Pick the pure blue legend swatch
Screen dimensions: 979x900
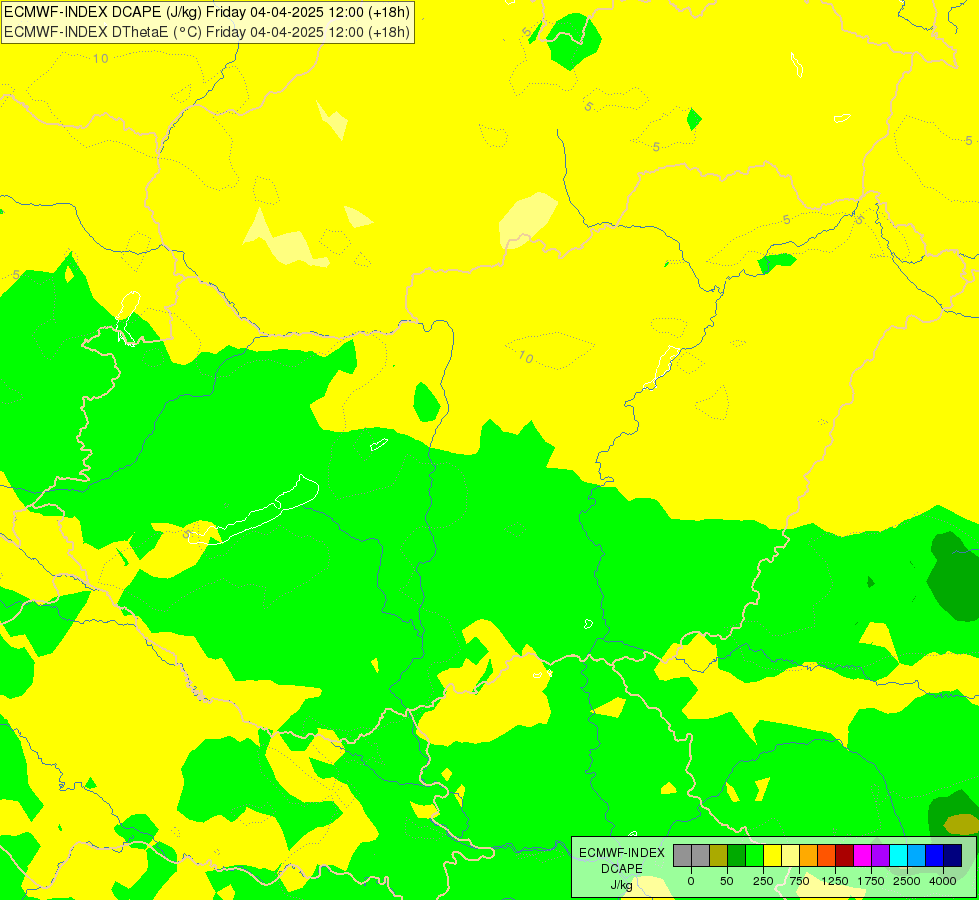click(x=935, y=855)
